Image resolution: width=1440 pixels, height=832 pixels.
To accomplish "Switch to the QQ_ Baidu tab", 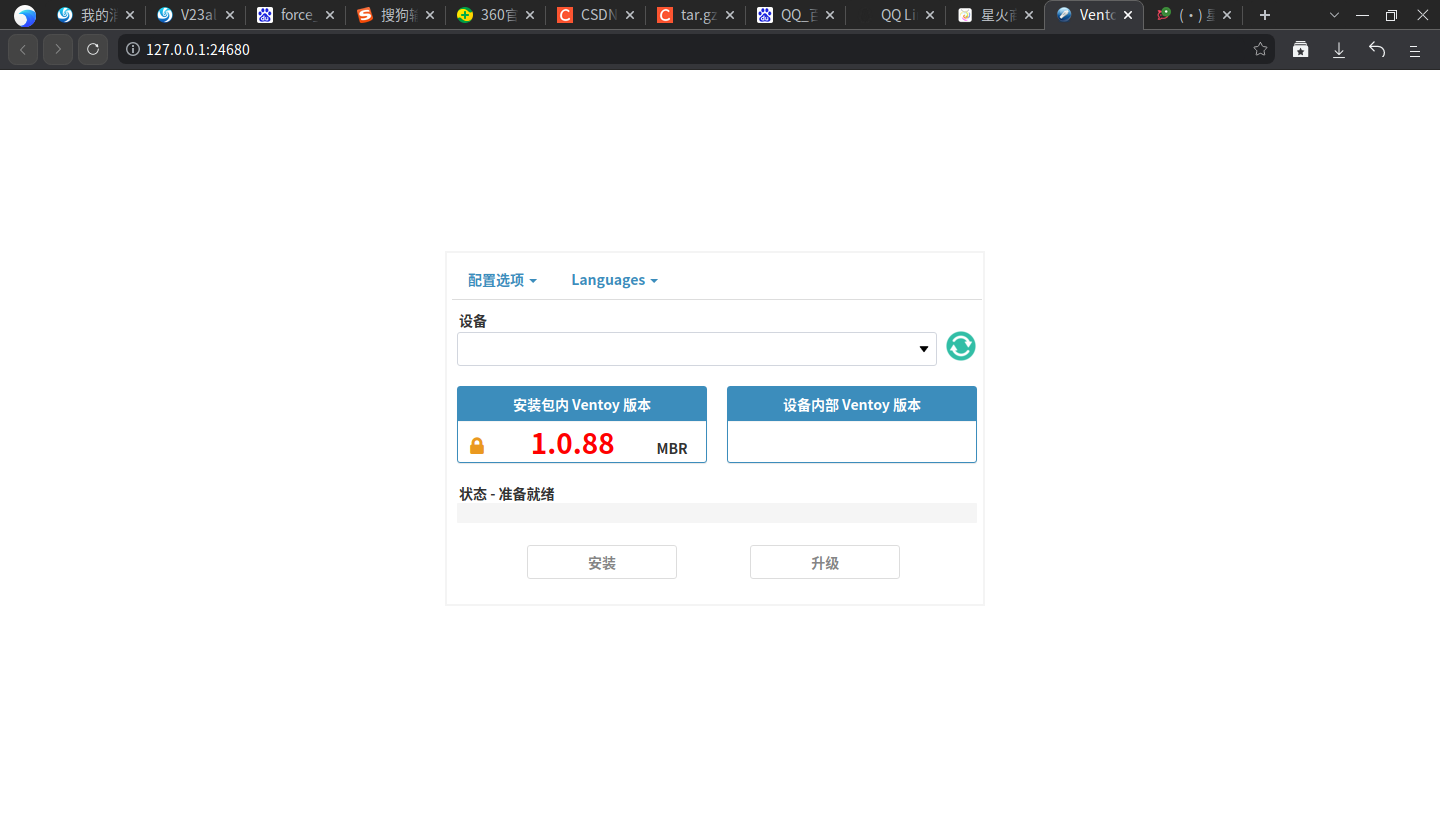I will [796, 15].
